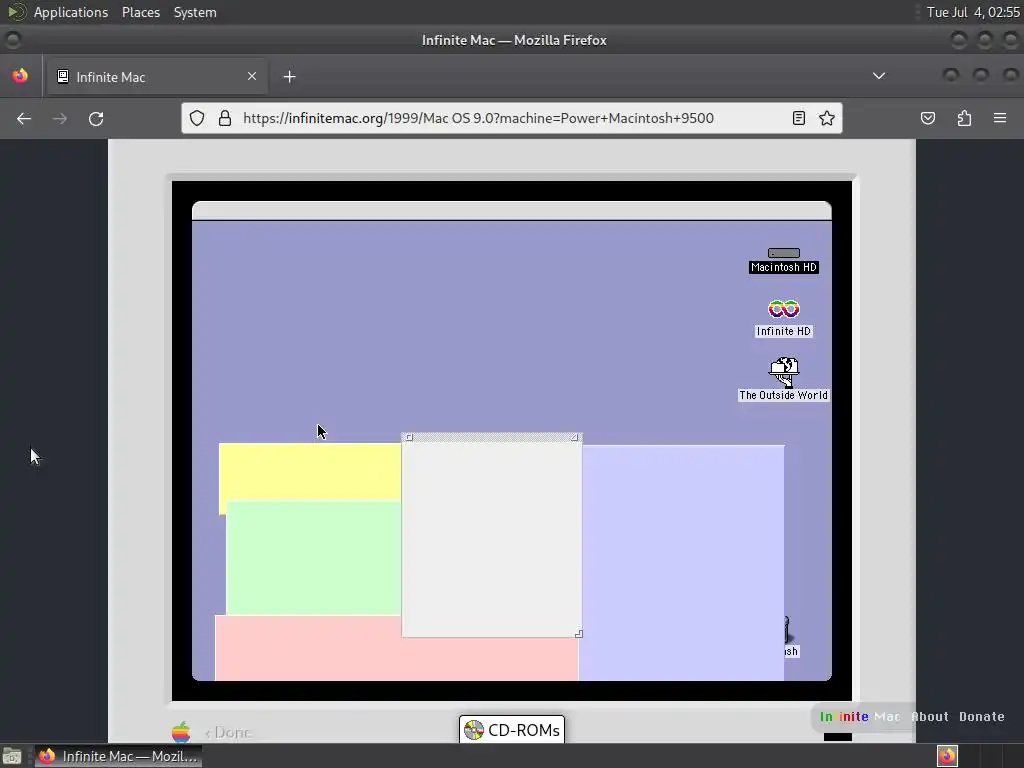The height and width of the screenshot is (768, 1024).
Task: Click the Firefox View icon
Action: [x=20, y=76]
